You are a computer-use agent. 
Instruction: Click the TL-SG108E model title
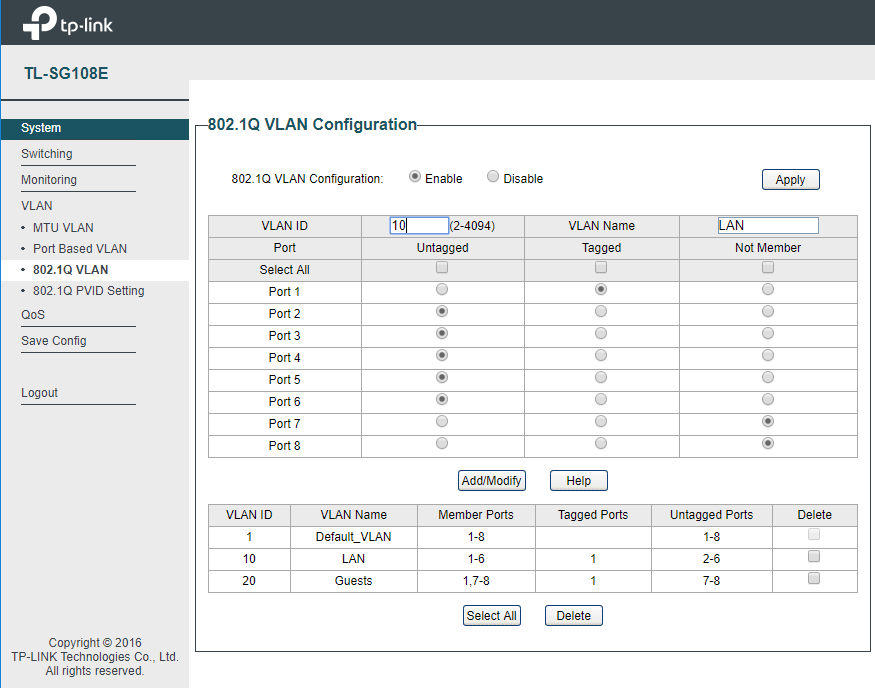coord(66,74)
